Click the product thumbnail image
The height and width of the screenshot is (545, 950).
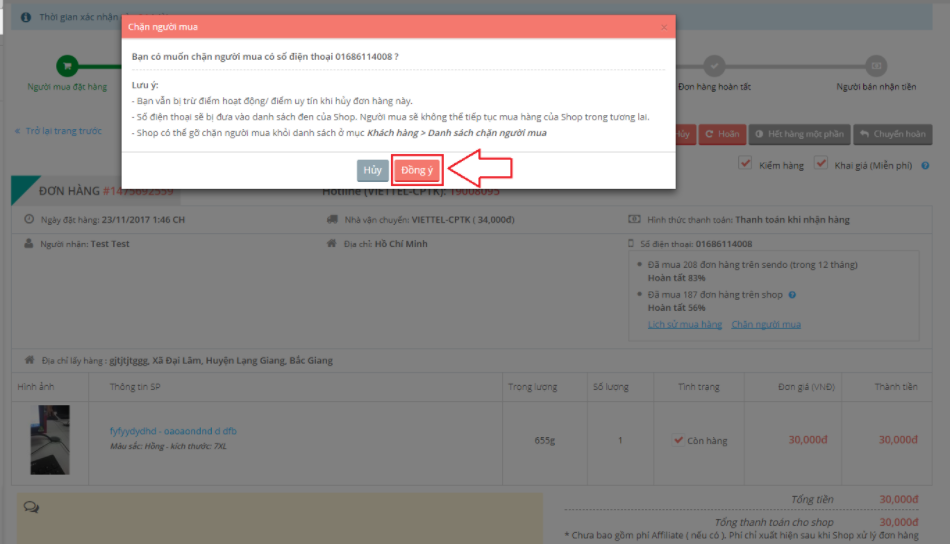click(x=50, y=440)
